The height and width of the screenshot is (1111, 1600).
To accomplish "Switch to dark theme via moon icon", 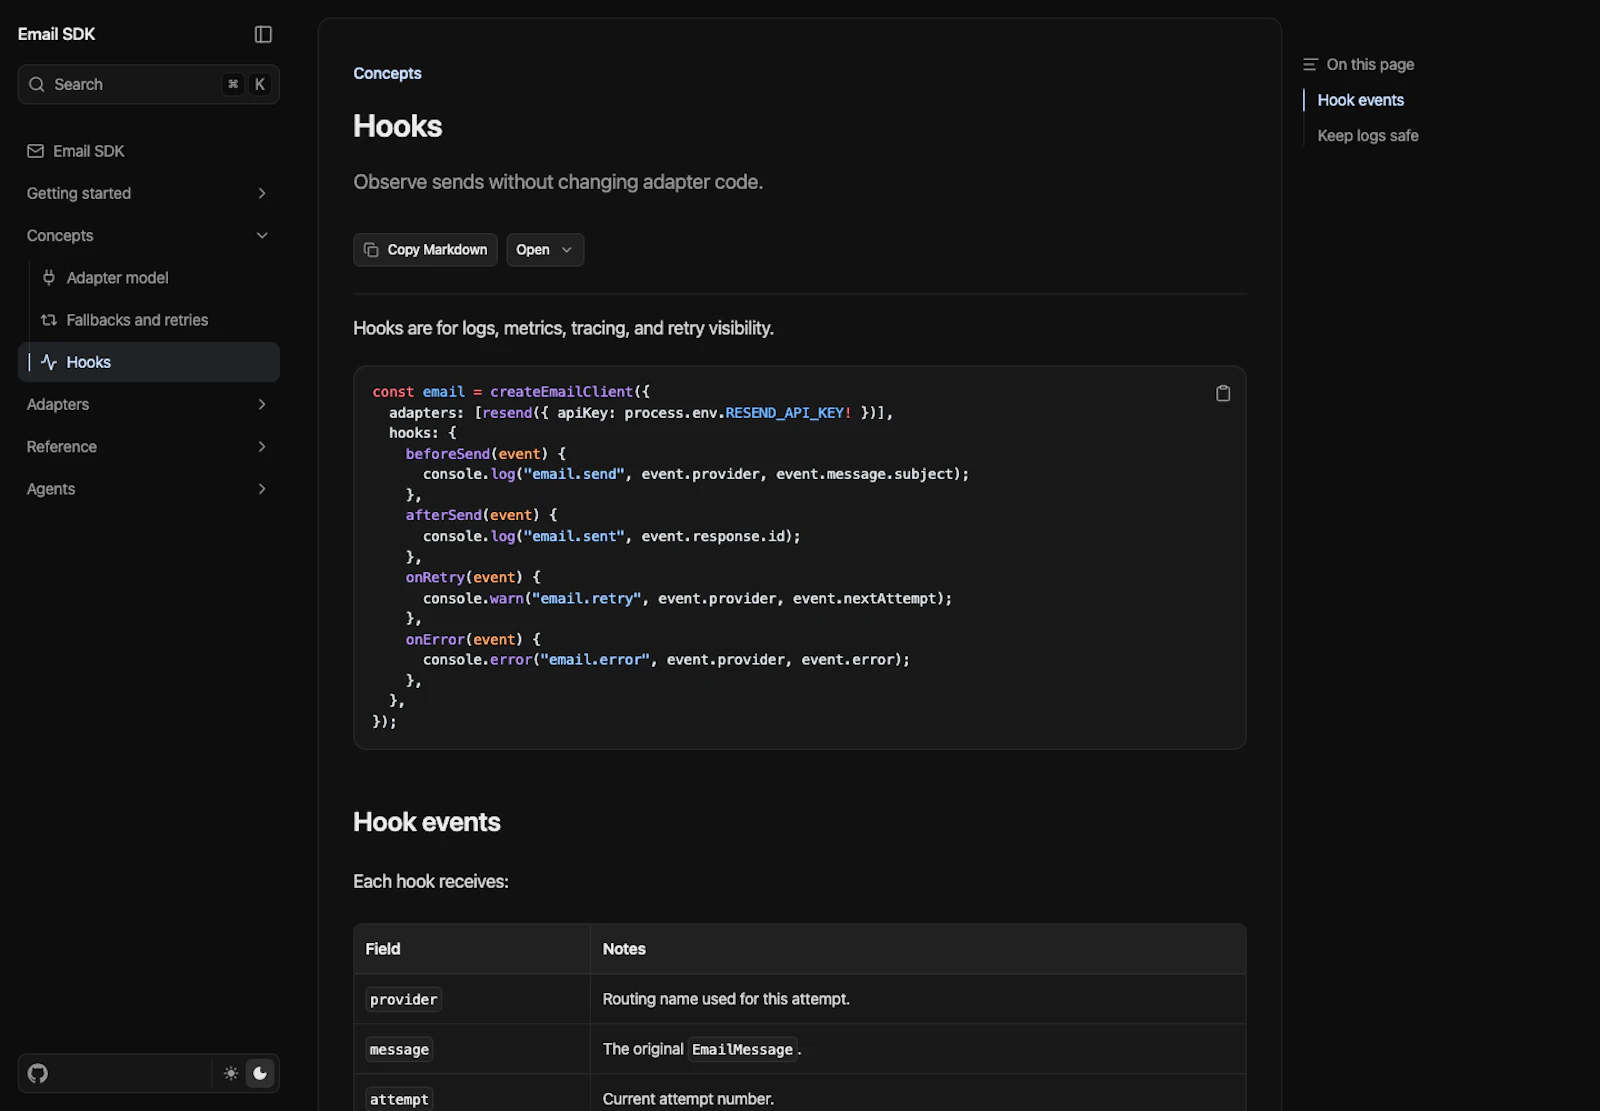I will click(x=260, y=1073).
